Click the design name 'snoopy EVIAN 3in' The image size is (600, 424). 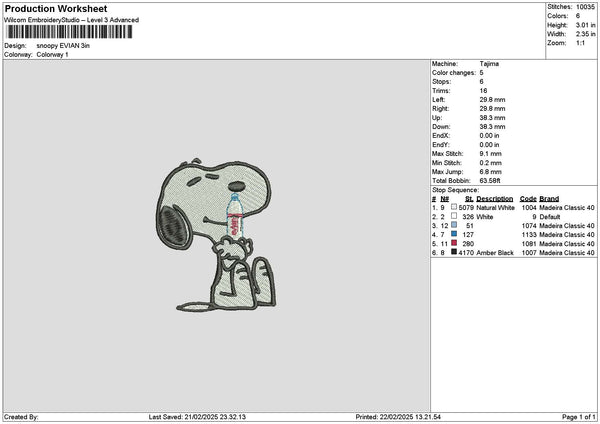point(63,46)
